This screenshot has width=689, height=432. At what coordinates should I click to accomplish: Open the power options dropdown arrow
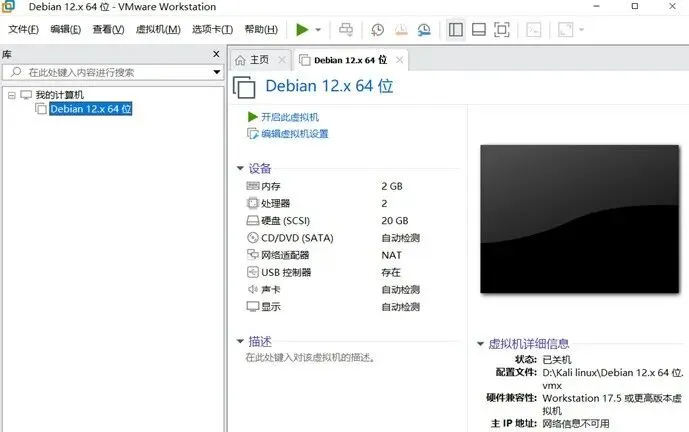tap(318, 30)
